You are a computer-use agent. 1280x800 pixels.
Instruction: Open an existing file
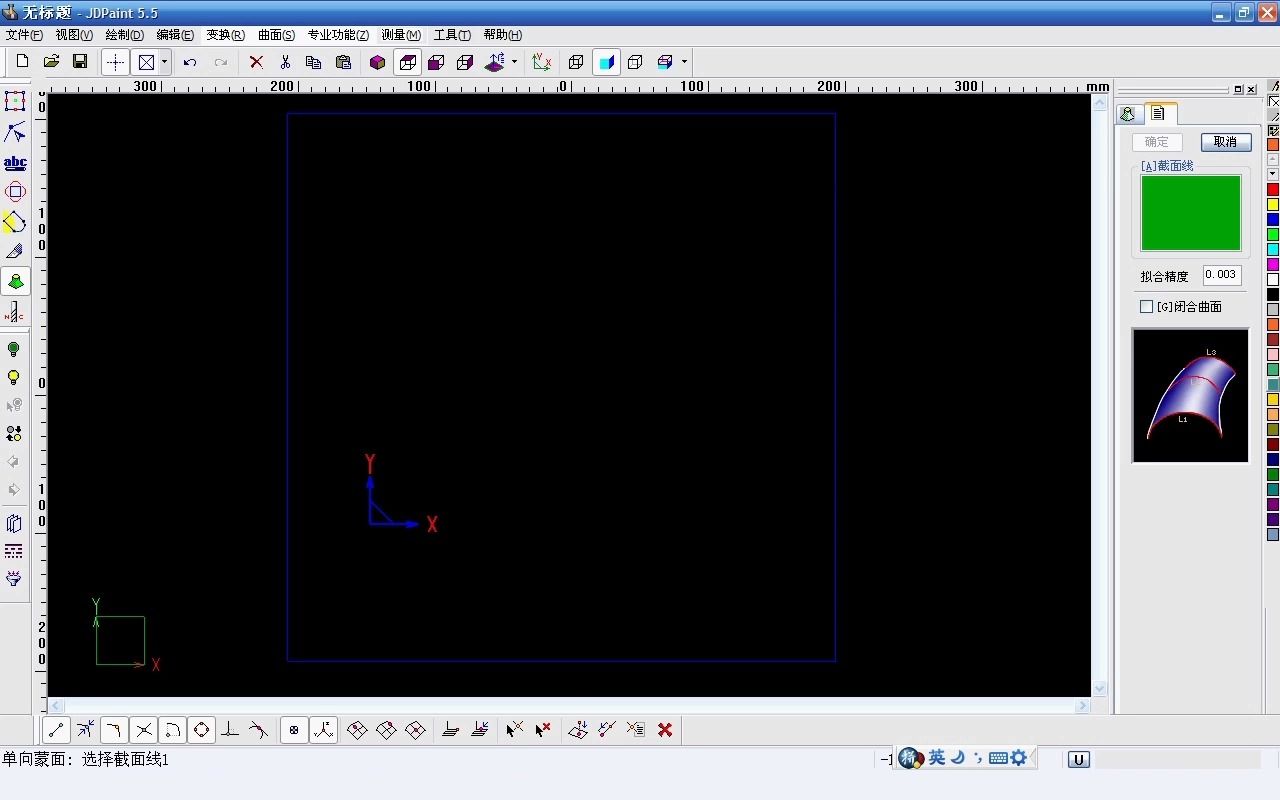click(x=51, y=61)
